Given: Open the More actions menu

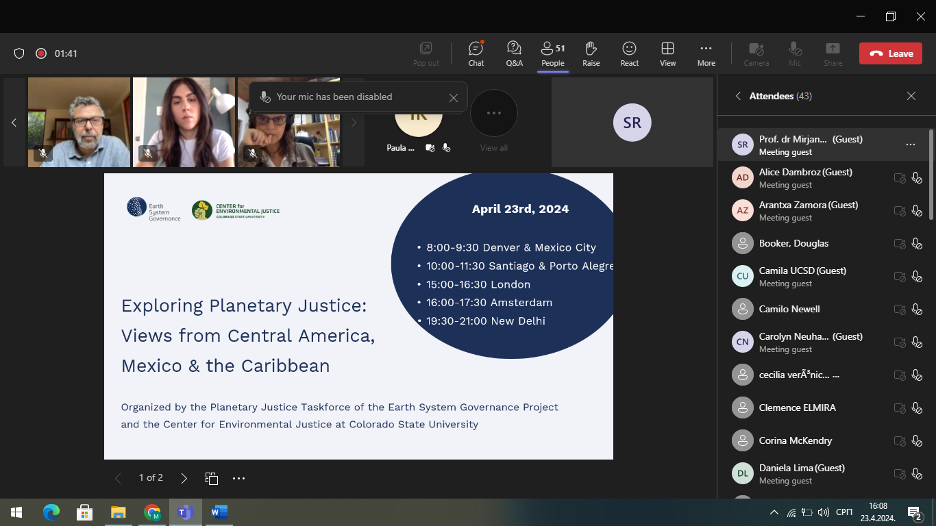Looking at the screenshot, I should tap(706, 52).
